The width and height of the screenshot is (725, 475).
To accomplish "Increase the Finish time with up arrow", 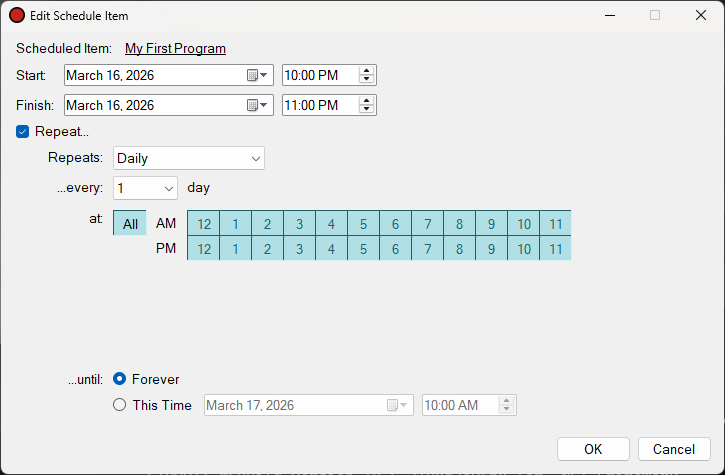I will tap(367, 101).
